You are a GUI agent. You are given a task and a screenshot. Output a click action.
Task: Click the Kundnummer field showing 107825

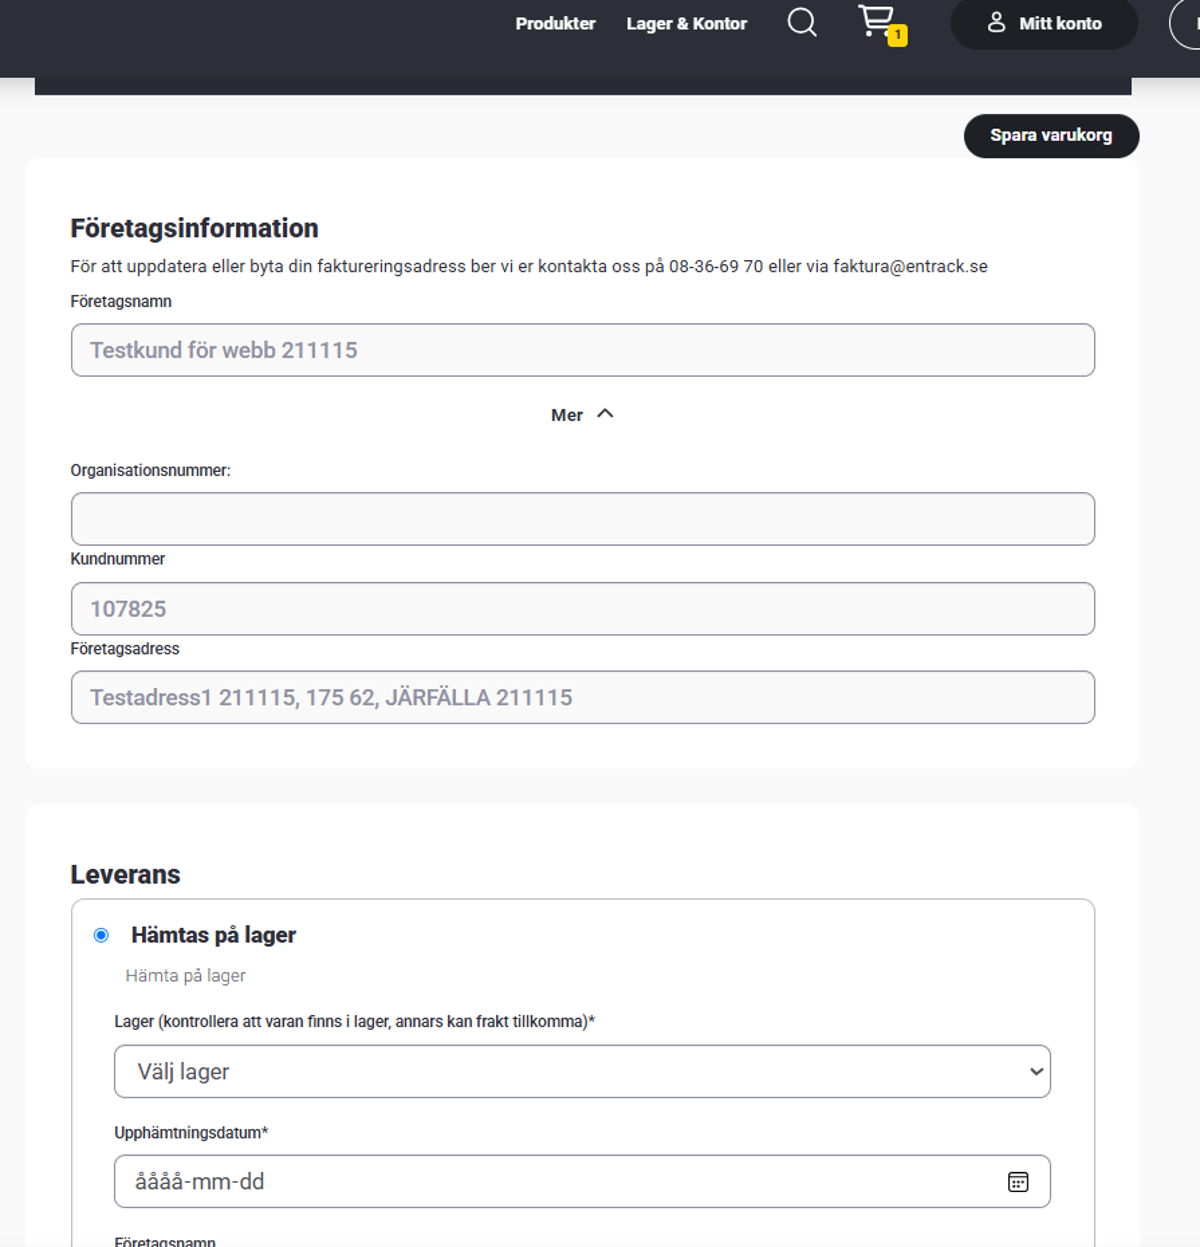(583, 609)
